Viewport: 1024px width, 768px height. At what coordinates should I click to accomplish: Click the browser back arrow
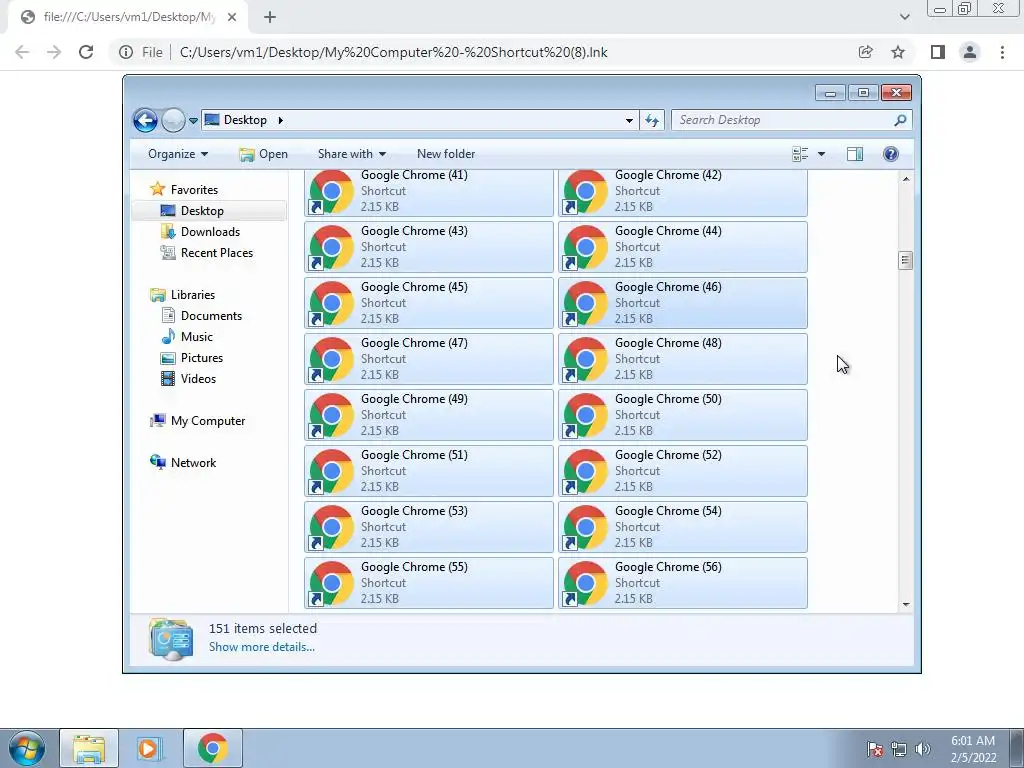pyautogui.click(x=22, y=52)
